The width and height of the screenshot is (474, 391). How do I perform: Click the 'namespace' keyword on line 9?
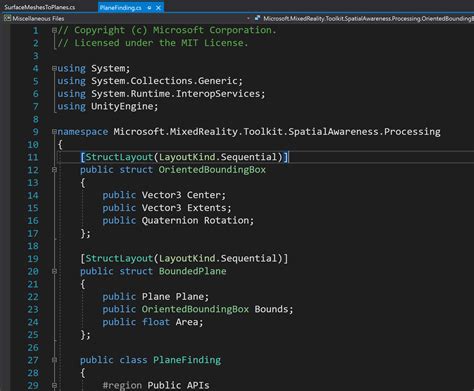point(82,132)
